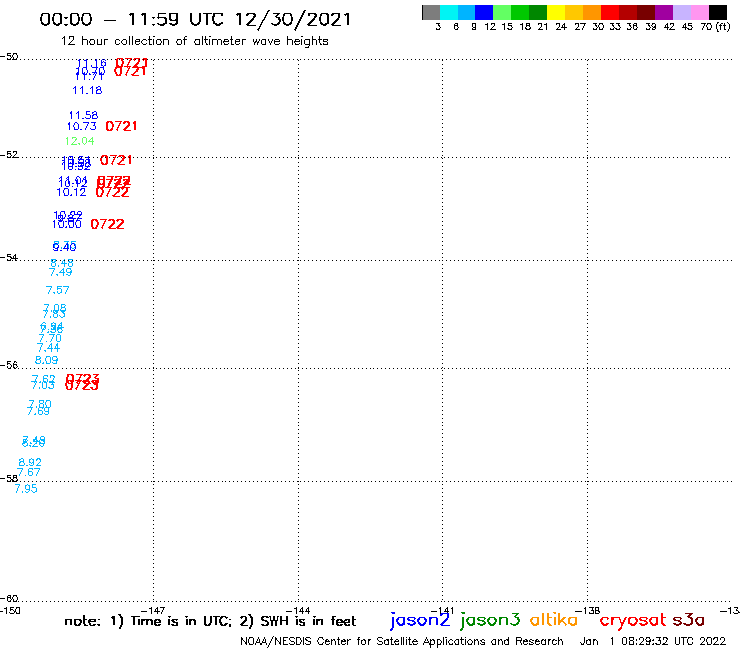This screenshot has width=740, height=650.
Task: Select the wave height reading 10.73
Action: 82,126
